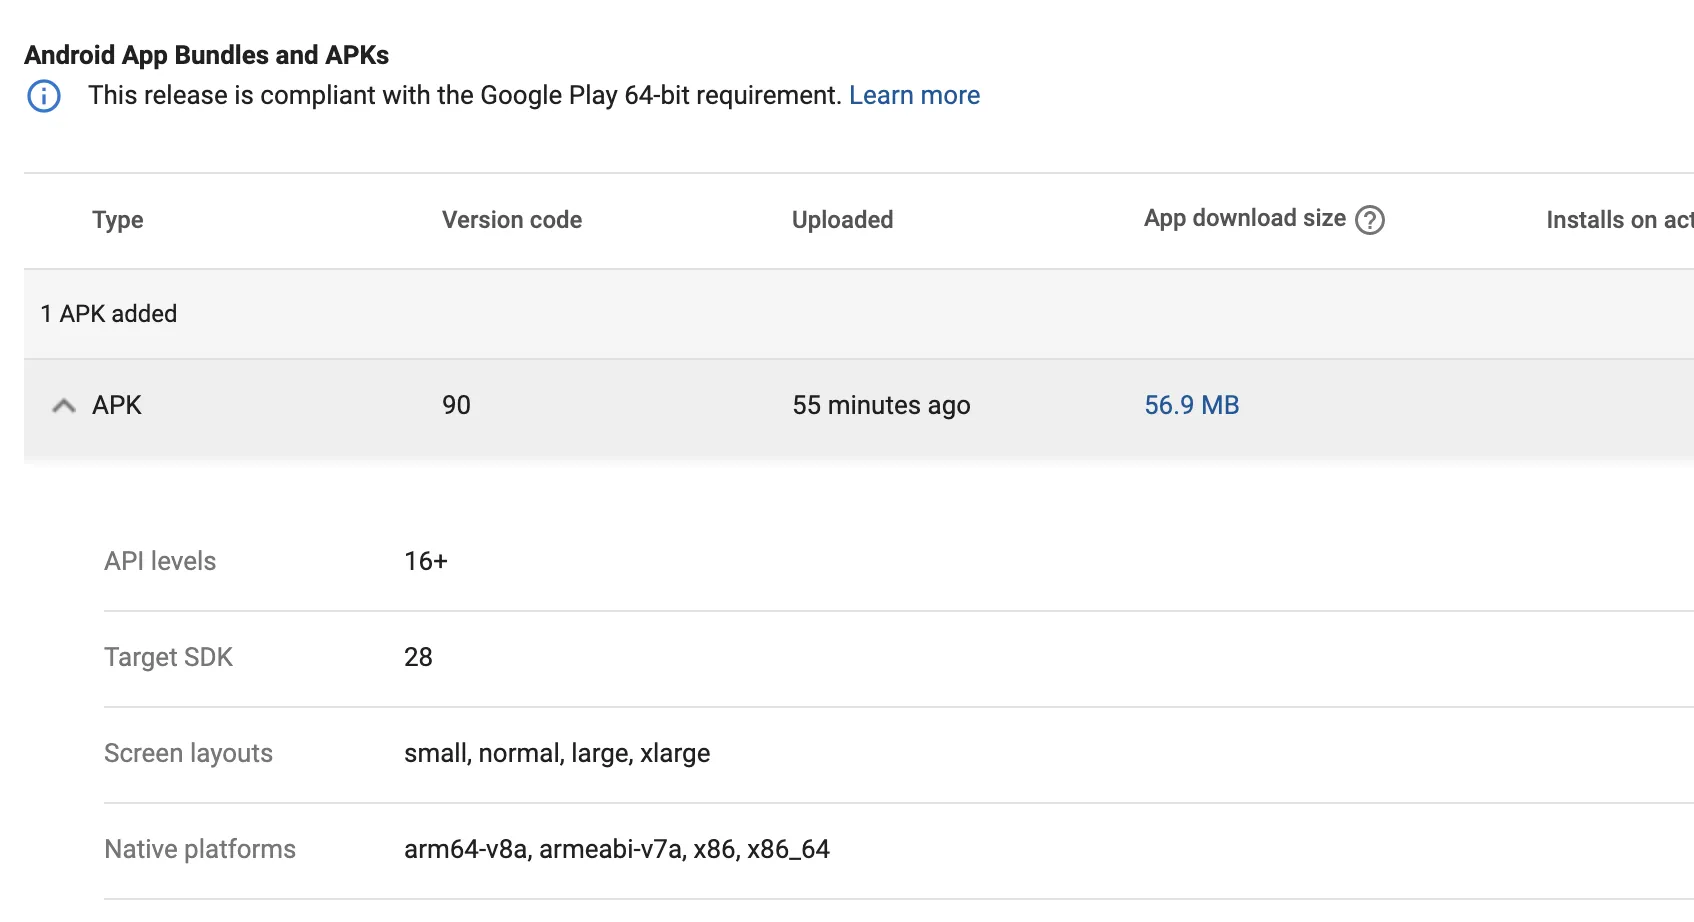Click the Screen layouts value list

pos(557,753)
